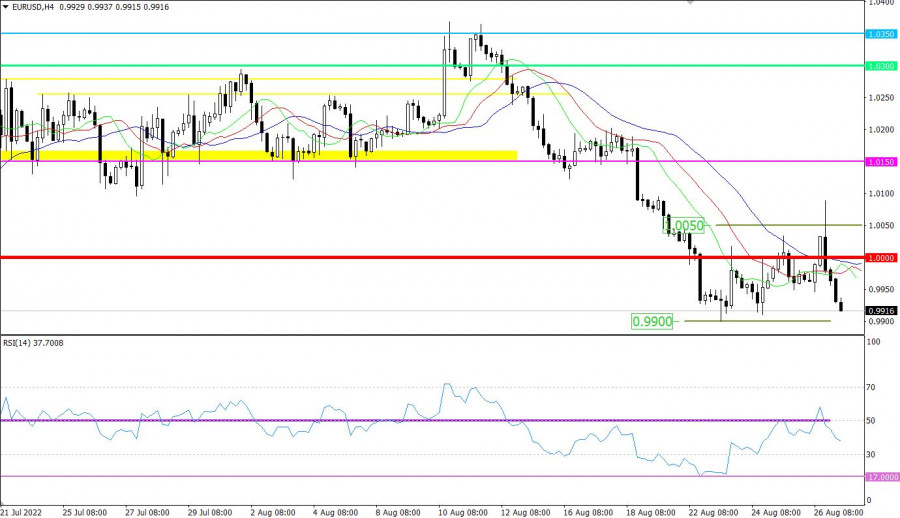Click the red 1.0000 price level tag
This screenshot has height=518, width=900.
point(881,258)
